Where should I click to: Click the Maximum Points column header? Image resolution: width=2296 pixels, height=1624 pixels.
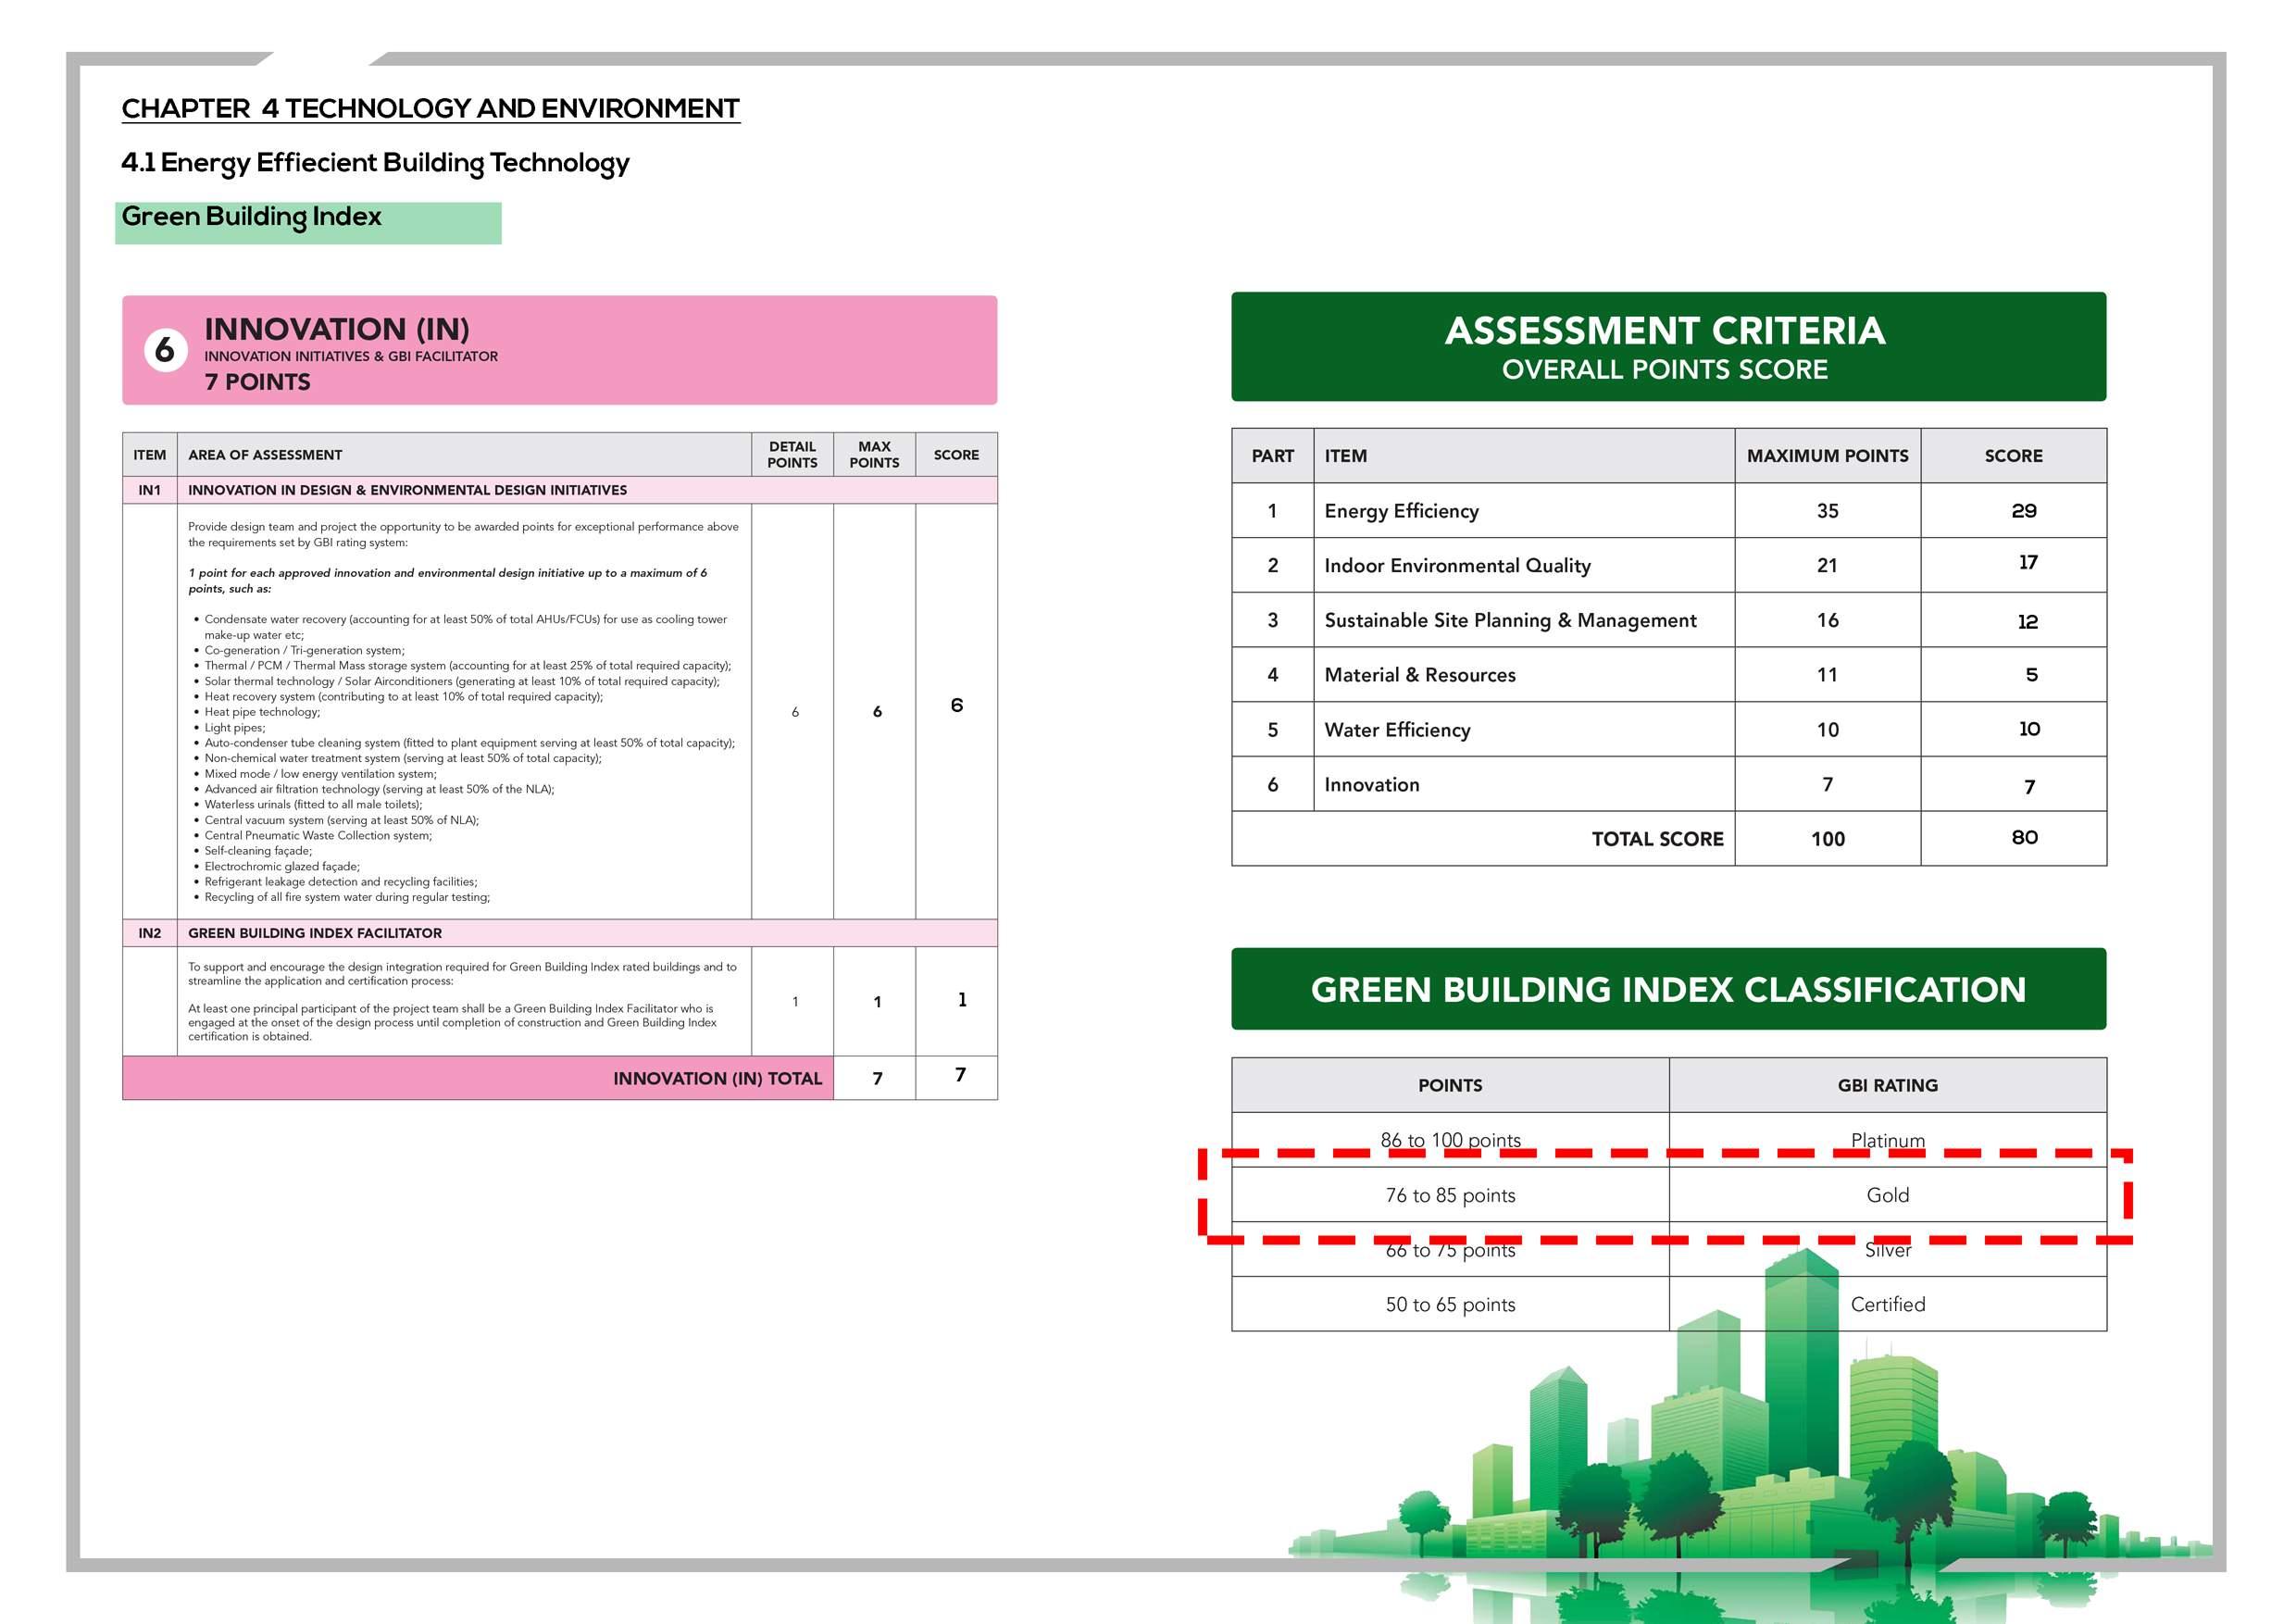1827,456
